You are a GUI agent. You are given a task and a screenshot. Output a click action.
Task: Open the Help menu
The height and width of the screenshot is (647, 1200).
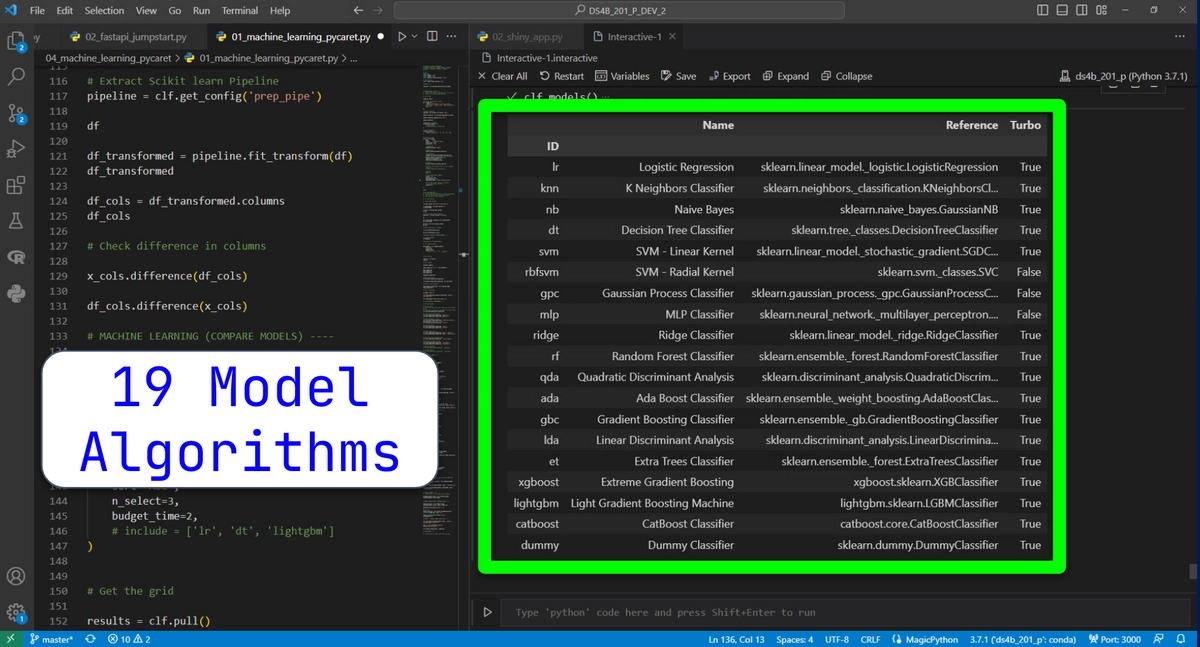coord(280,10)
